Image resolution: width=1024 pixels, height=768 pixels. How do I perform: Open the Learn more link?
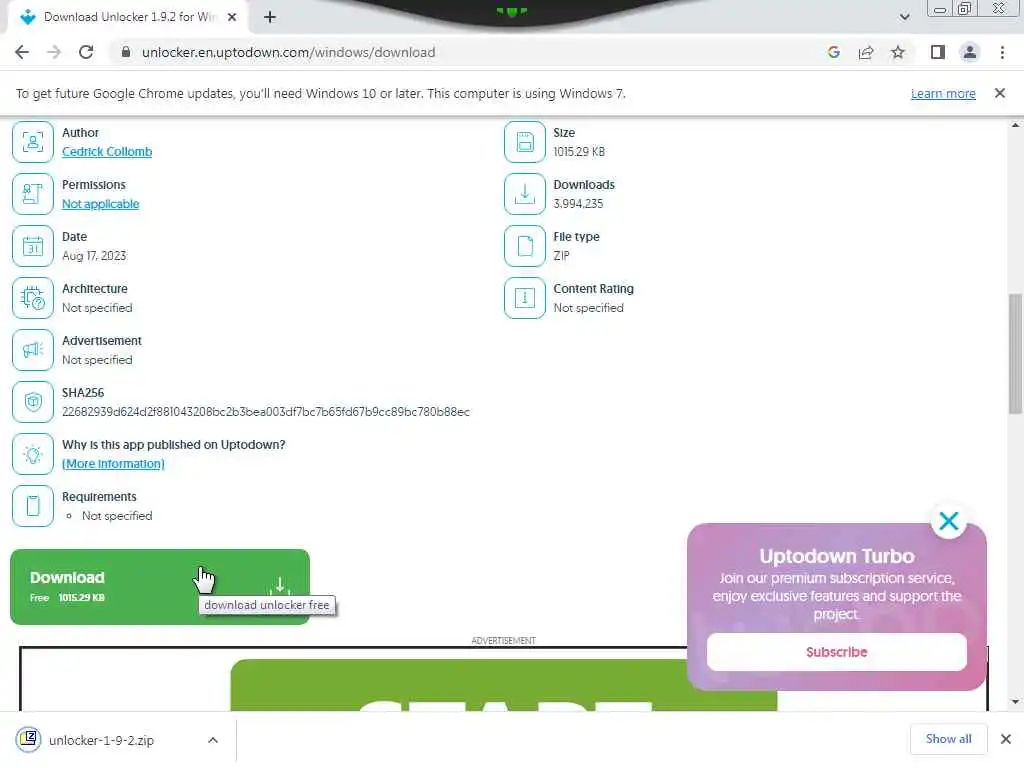(943, 93)
